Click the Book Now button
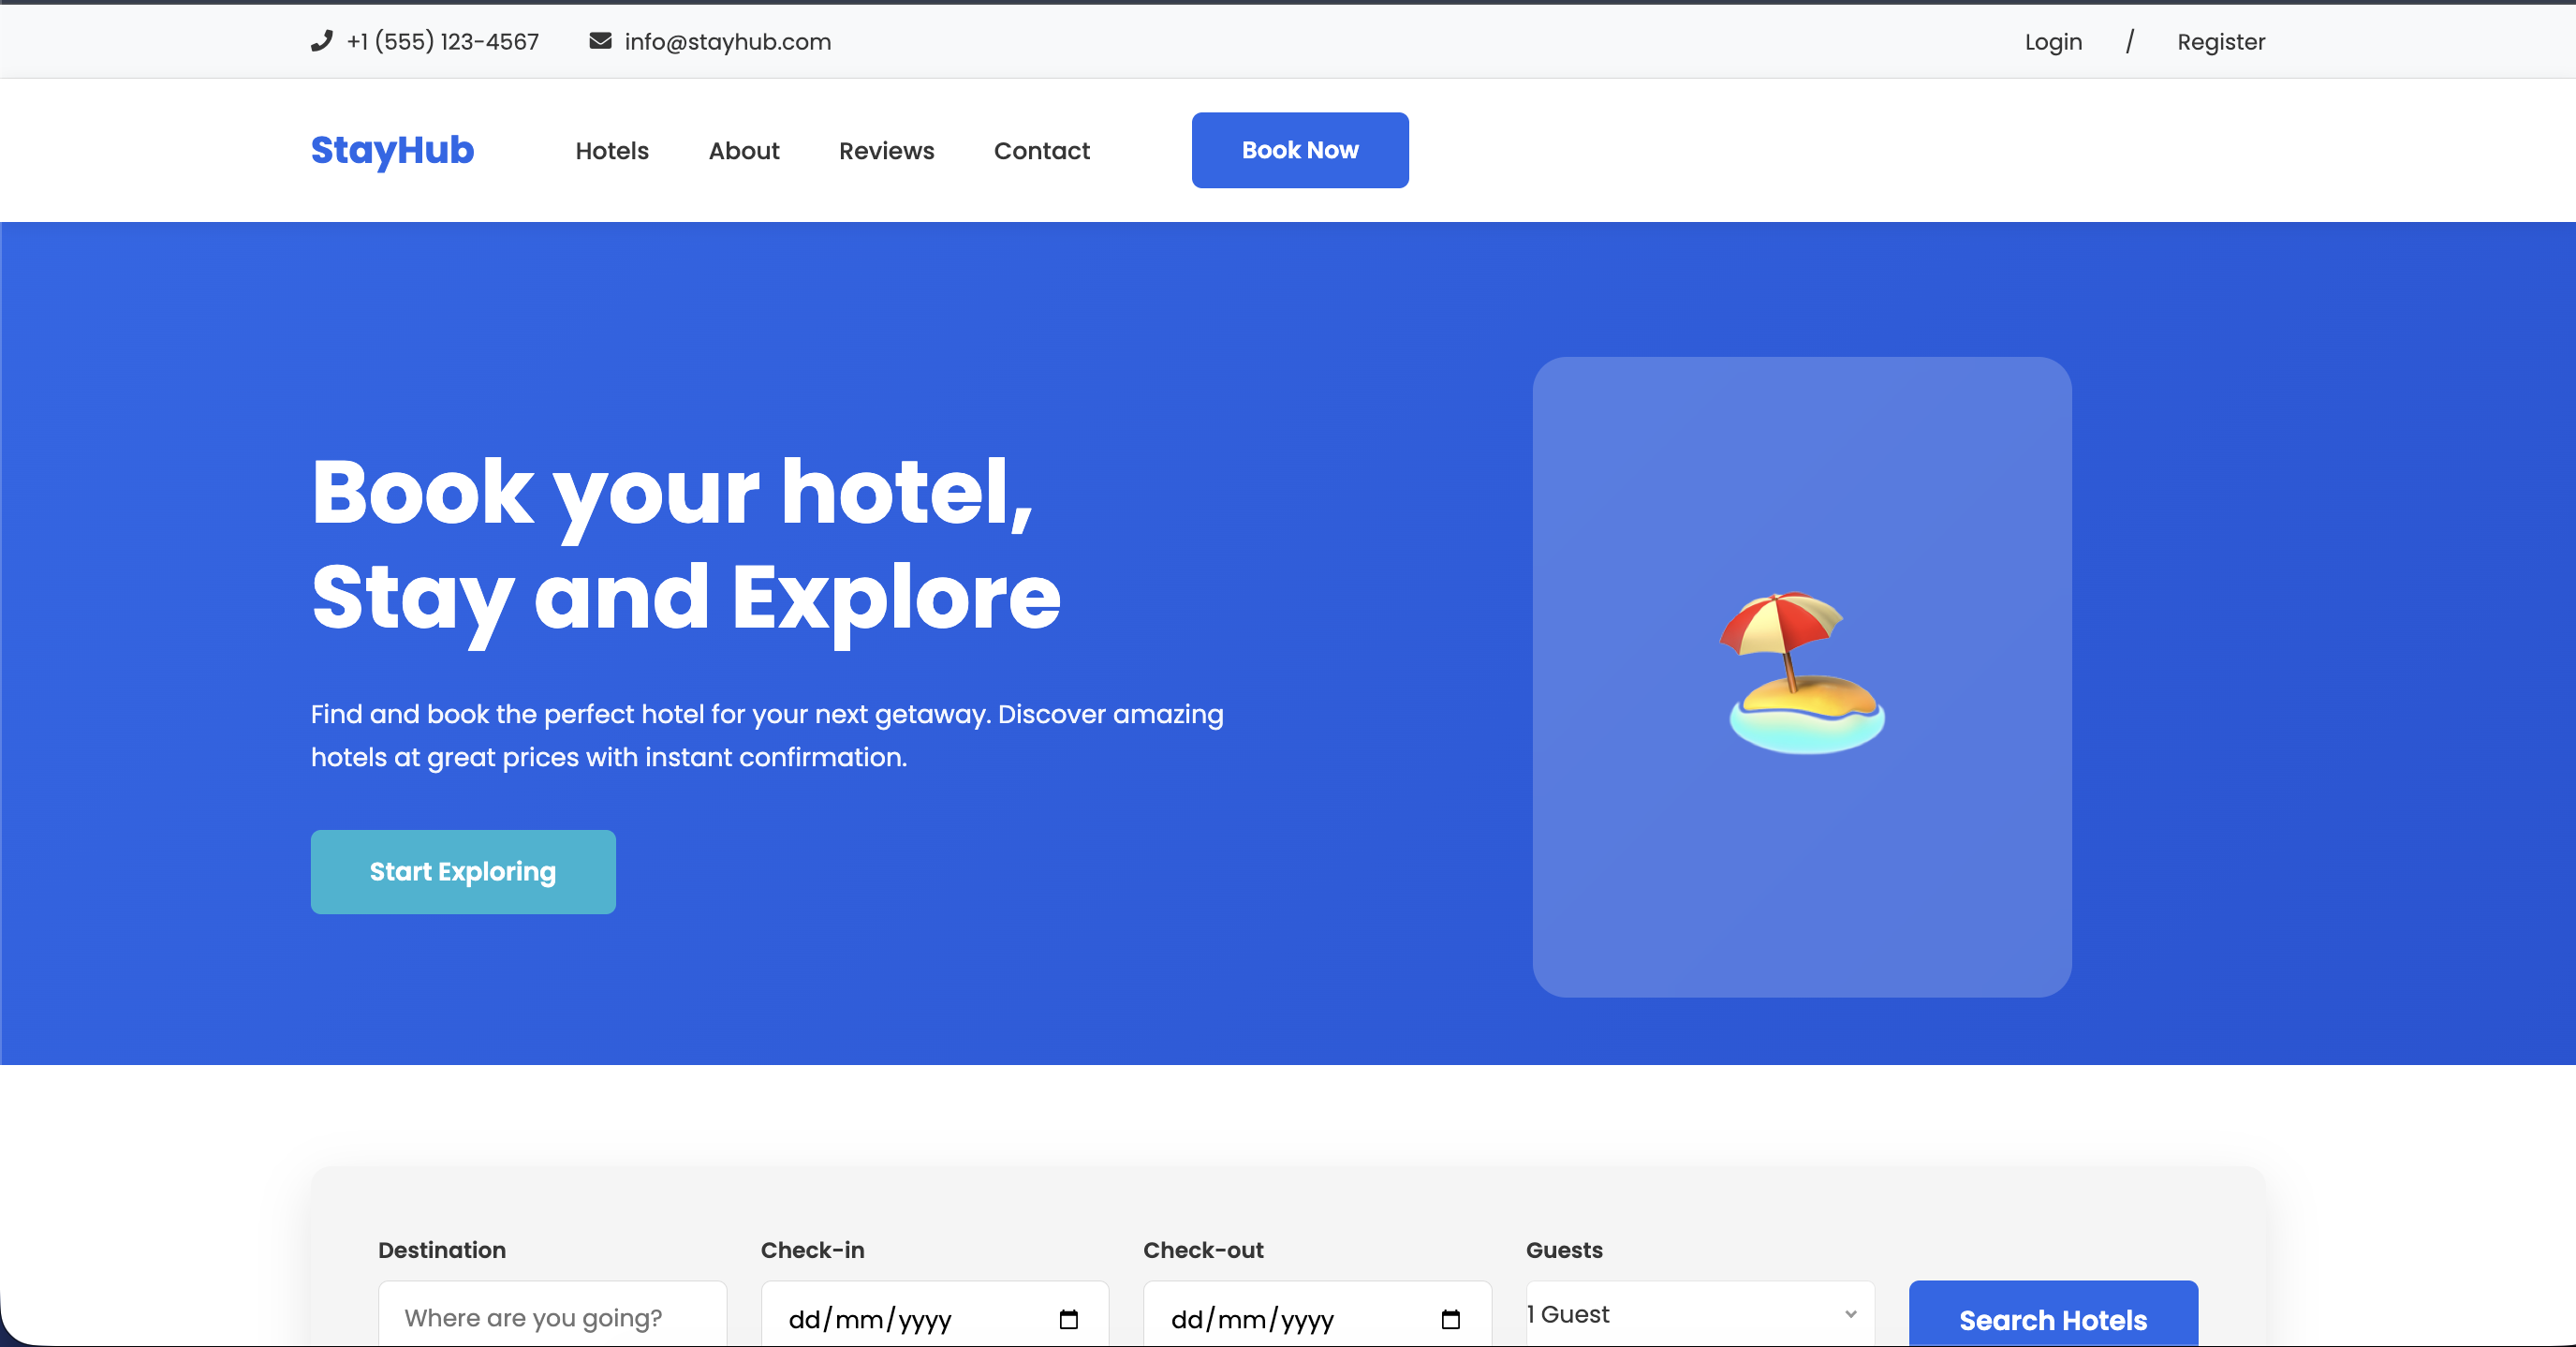This screenshot has height=1347, width=2576. click(x=1300, y=150)
